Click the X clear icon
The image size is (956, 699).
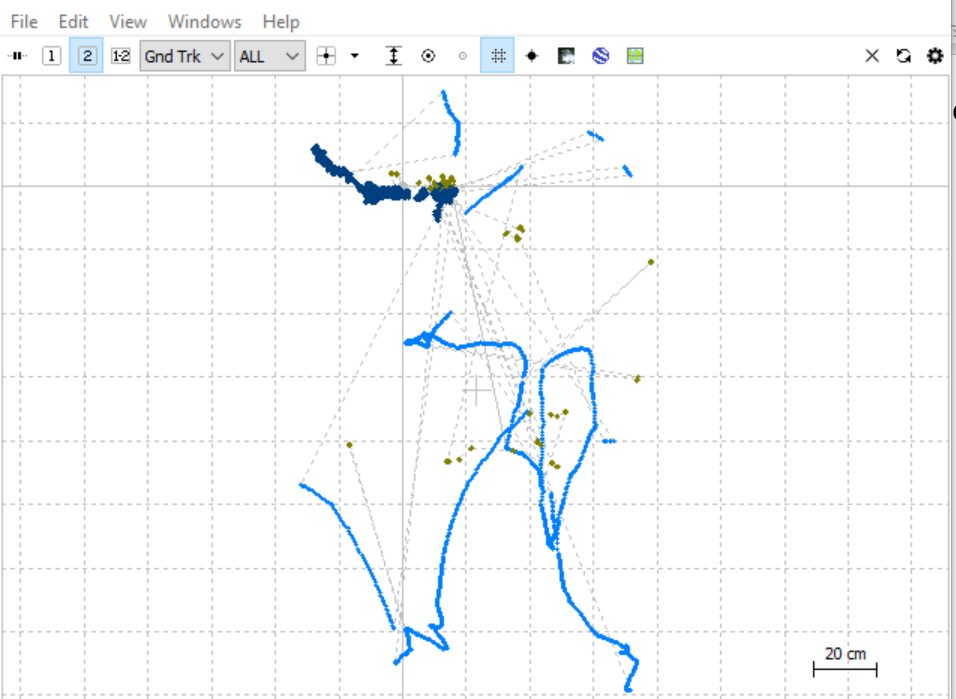872,56
